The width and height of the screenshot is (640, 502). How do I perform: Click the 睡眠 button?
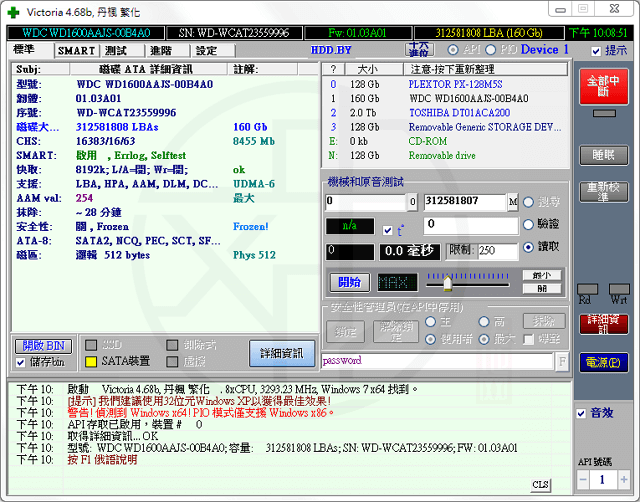coord(604,155)
